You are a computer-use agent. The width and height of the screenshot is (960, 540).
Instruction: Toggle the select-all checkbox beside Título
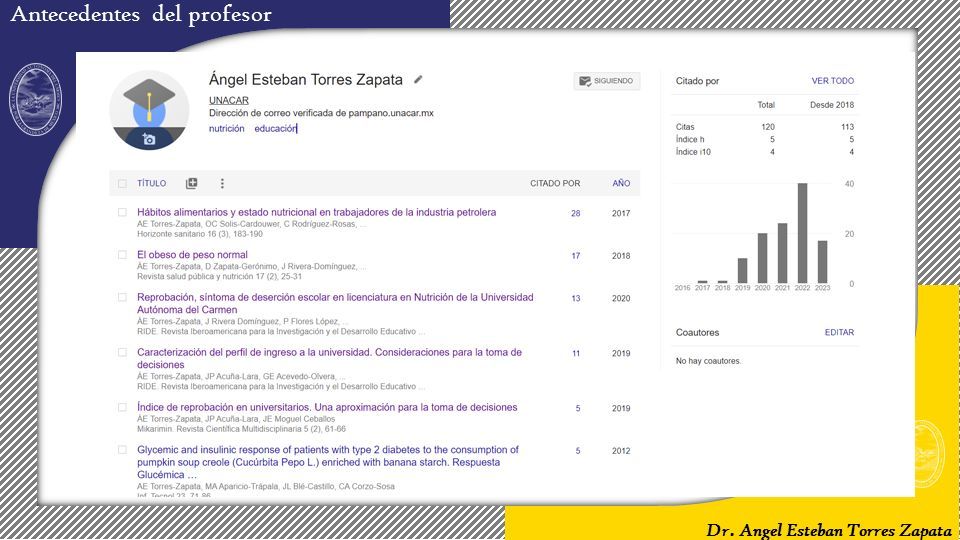click(x=122, y=184)
